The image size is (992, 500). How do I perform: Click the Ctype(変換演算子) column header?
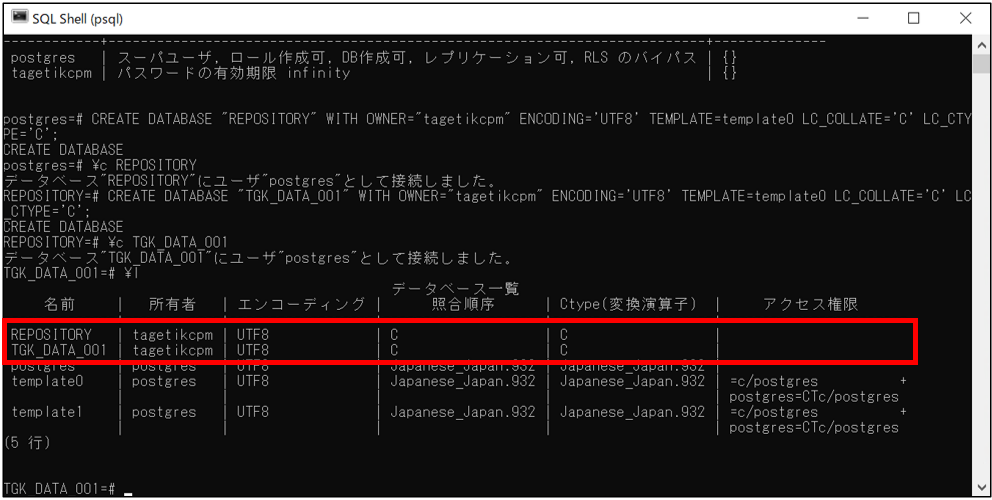(x=628, y=304)
